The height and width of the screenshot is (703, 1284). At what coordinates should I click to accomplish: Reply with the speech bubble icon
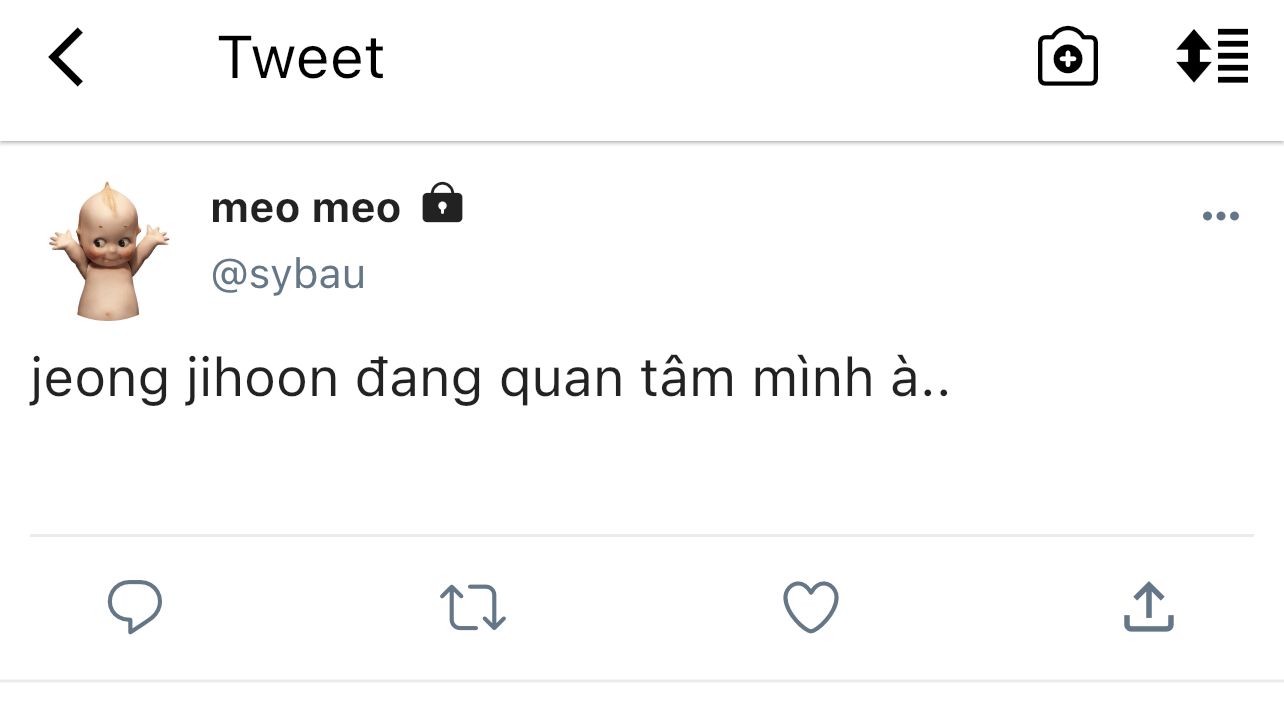pos(135,606)
